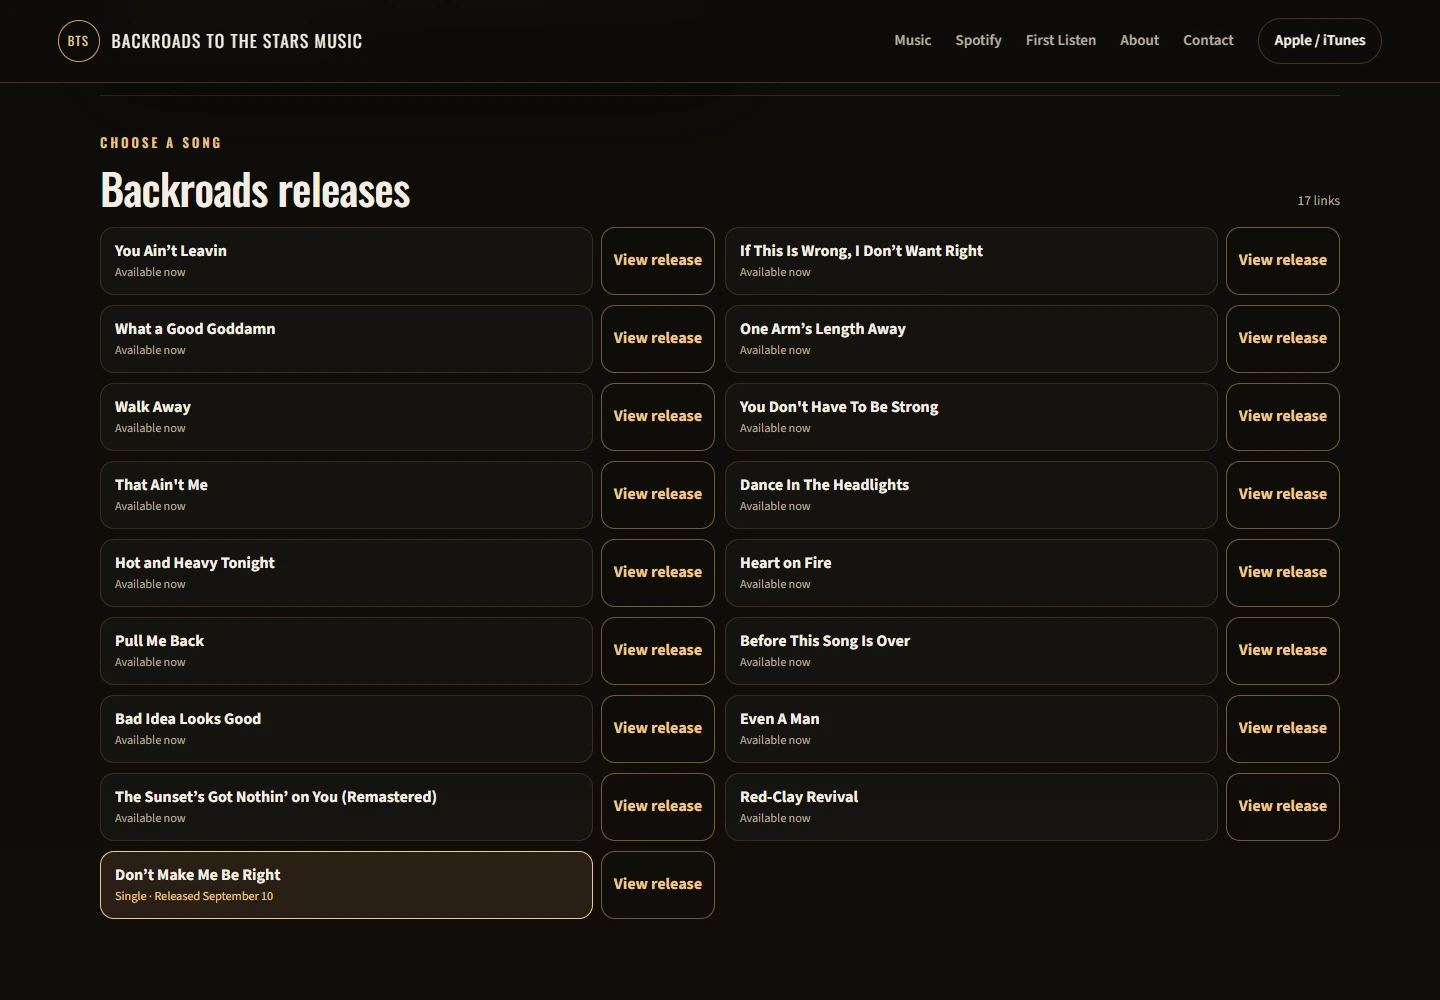1440x1000 pixels.
Task: Select the Heart on Fire card
Action: click(971, 573)
